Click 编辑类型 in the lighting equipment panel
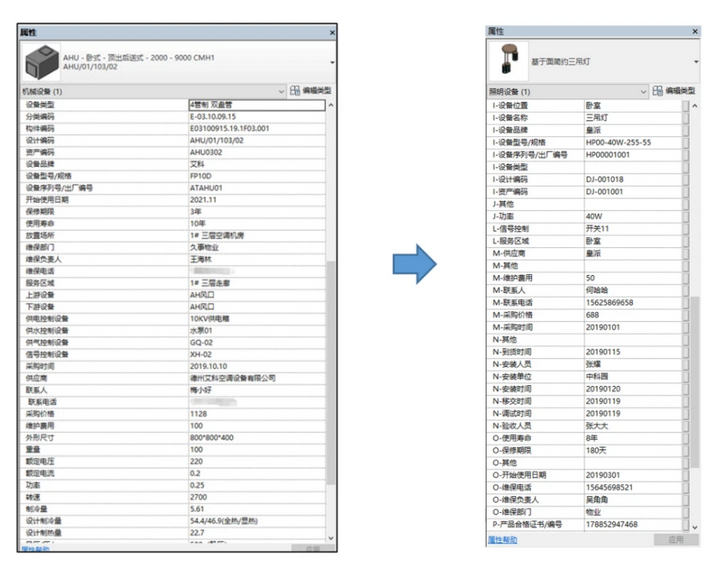This screenshot has width=704, height=562. click(673, 91)
